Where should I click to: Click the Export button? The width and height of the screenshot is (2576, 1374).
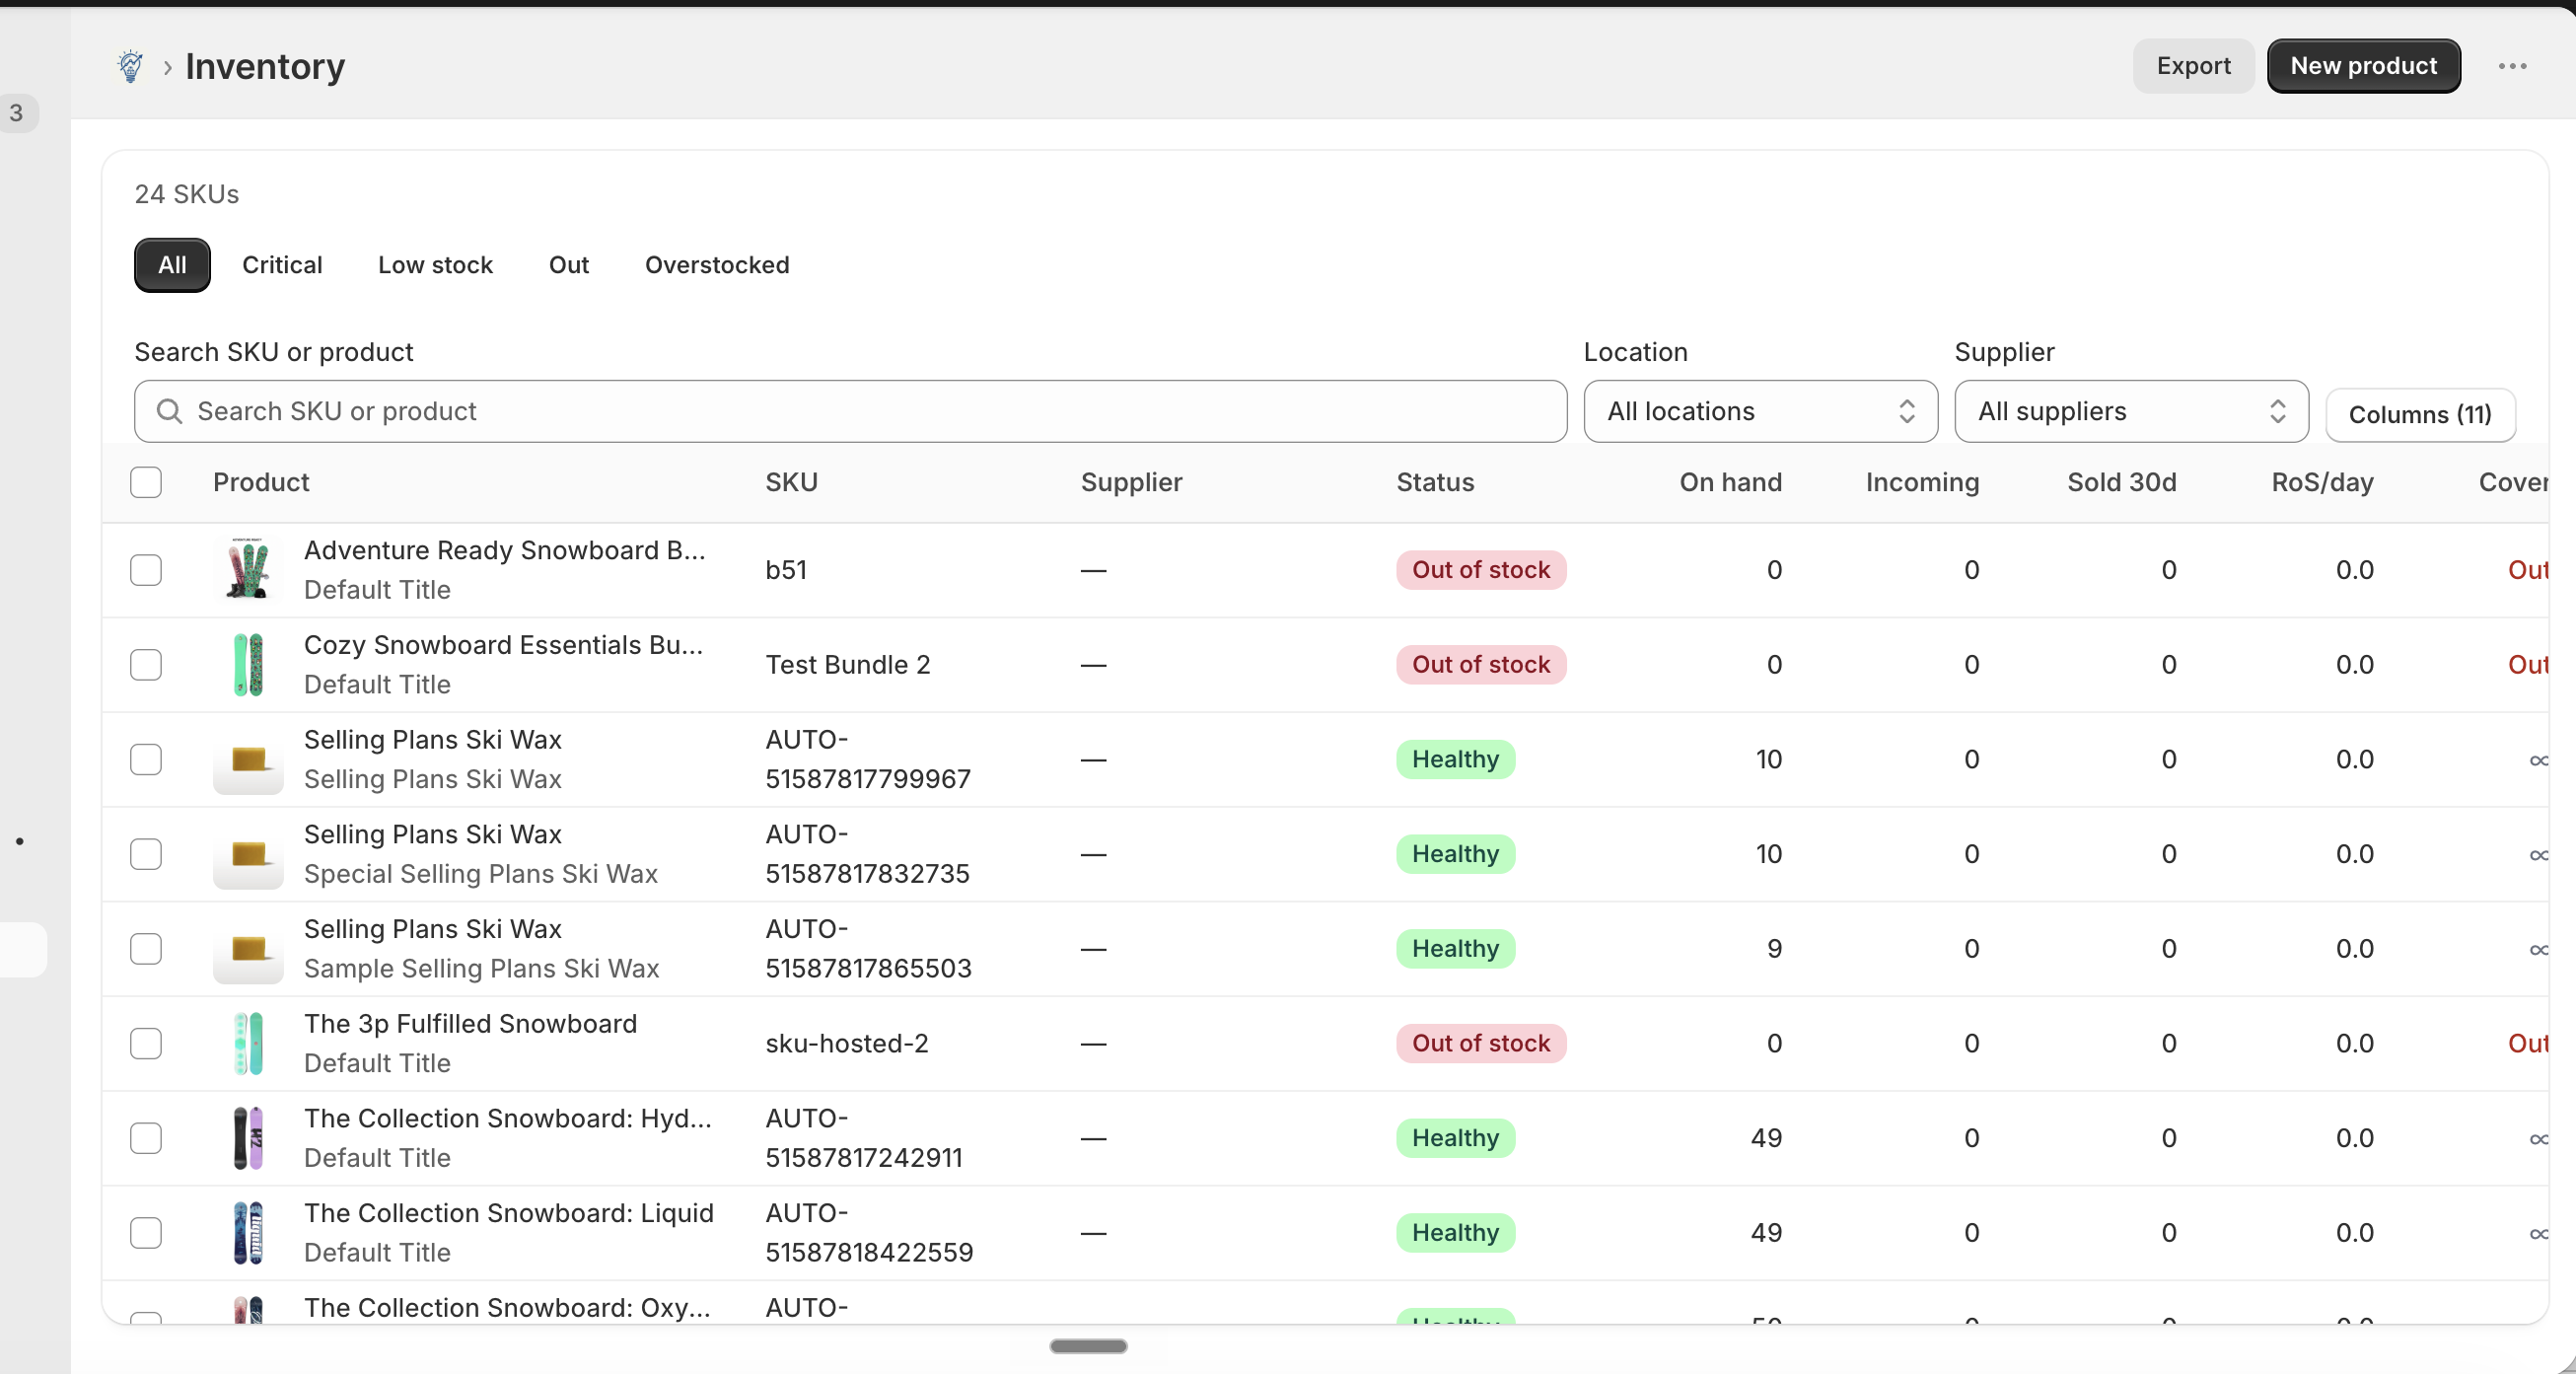click(2193, 66)
